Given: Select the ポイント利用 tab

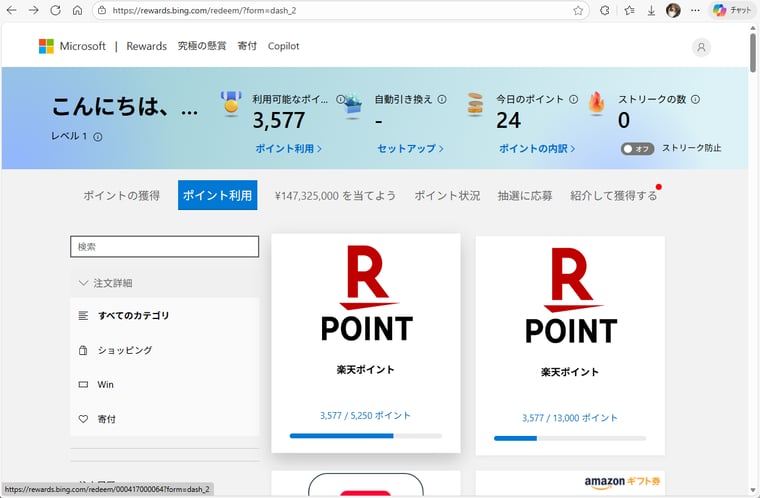Looking at the screenshot, I should tap(217, 195).
